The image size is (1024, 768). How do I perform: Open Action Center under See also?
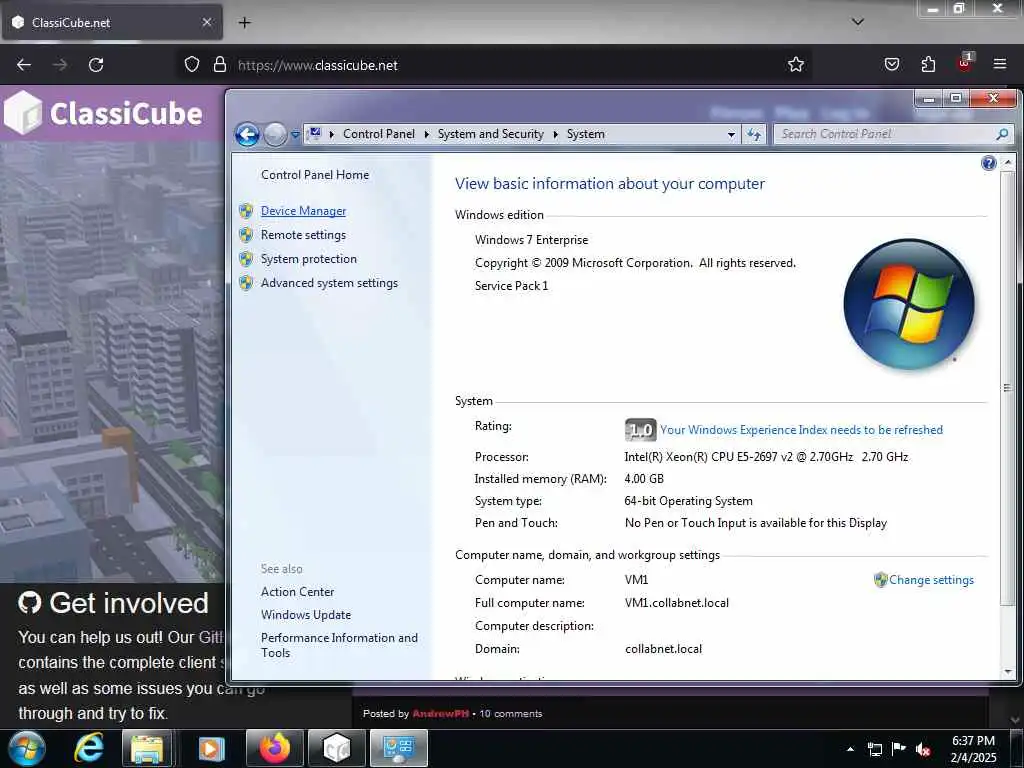[x=297, y=592]
